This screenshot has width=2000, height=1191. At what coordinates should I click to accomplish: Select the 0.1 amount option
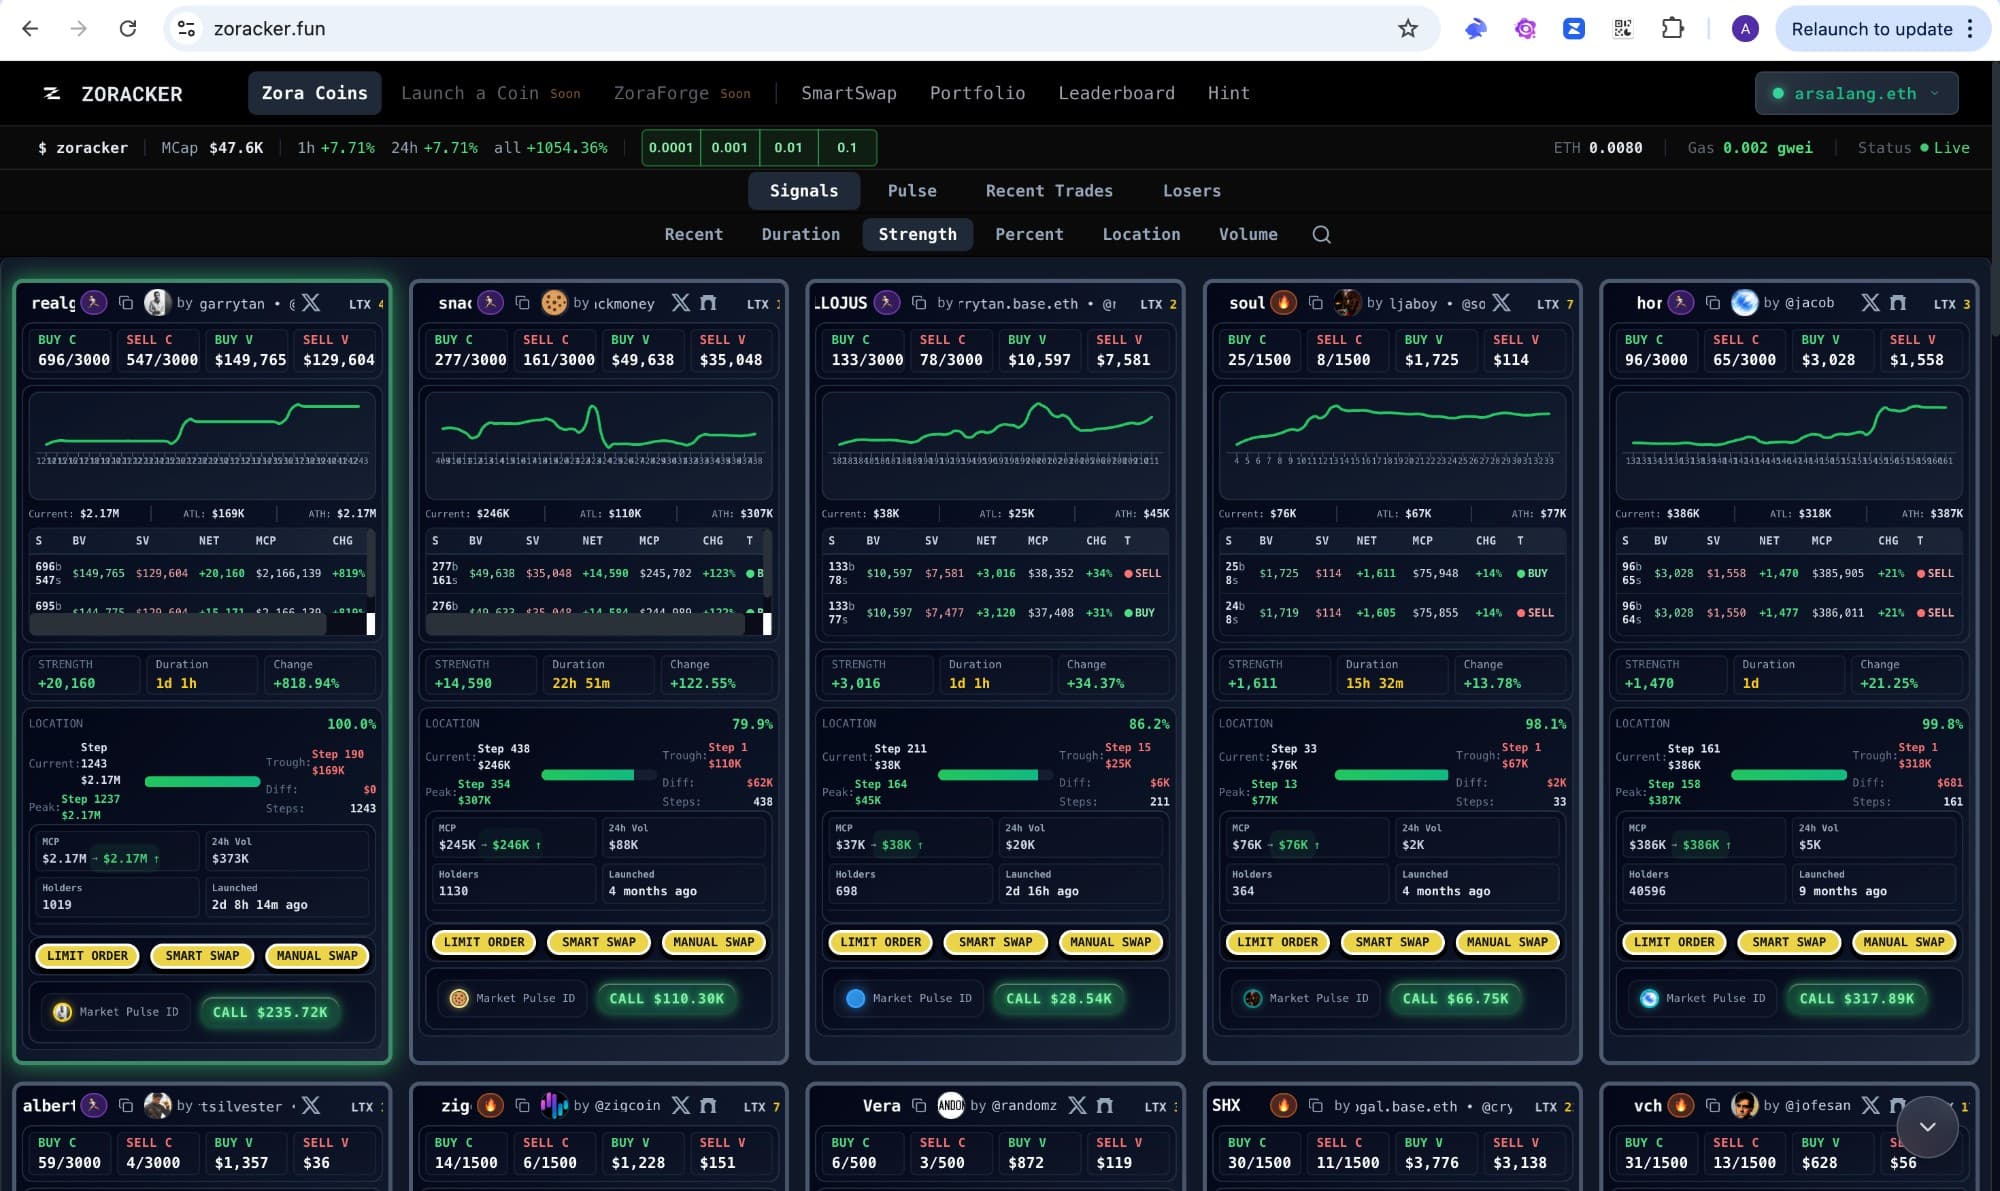(x=847, y=148)
